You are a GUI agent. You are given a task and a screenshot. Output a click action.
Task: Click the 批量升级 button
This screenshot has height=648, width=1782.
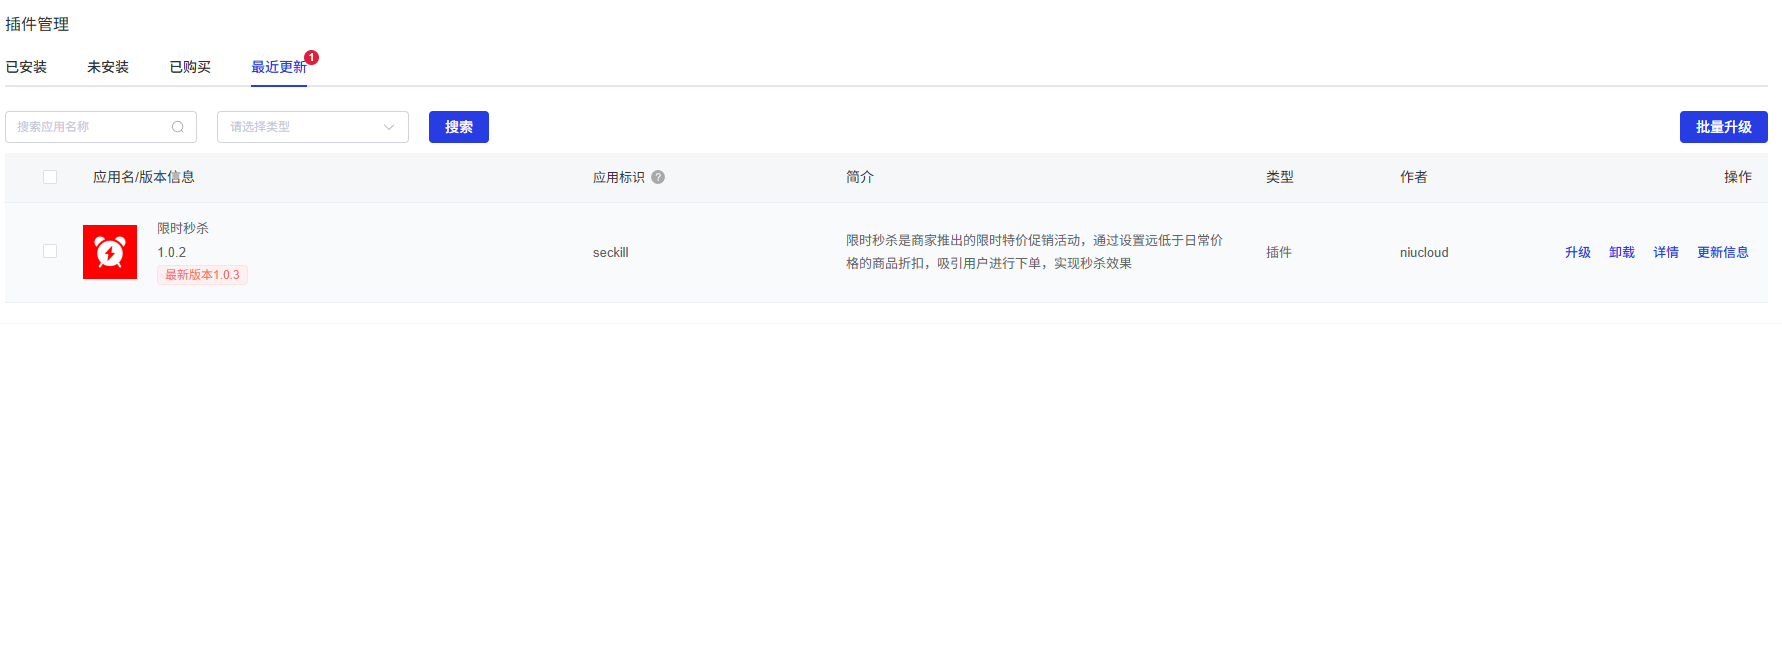1723,127
